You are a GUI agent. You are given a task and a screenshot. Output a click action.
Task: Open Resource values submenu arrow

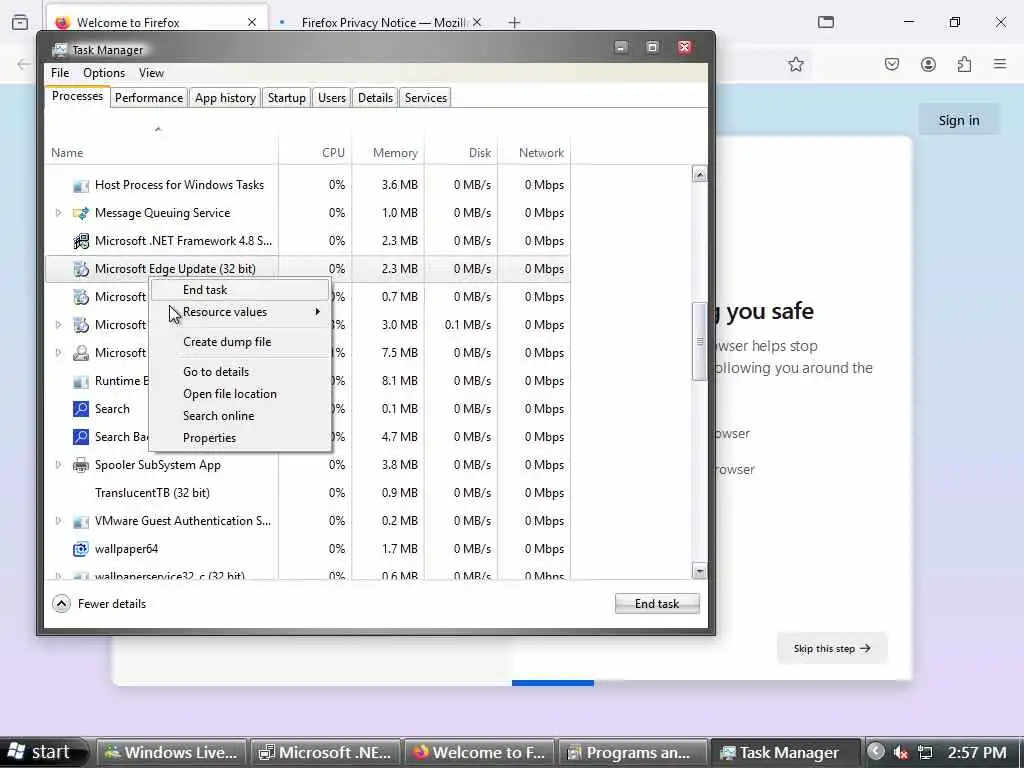[x=317, y=312]
